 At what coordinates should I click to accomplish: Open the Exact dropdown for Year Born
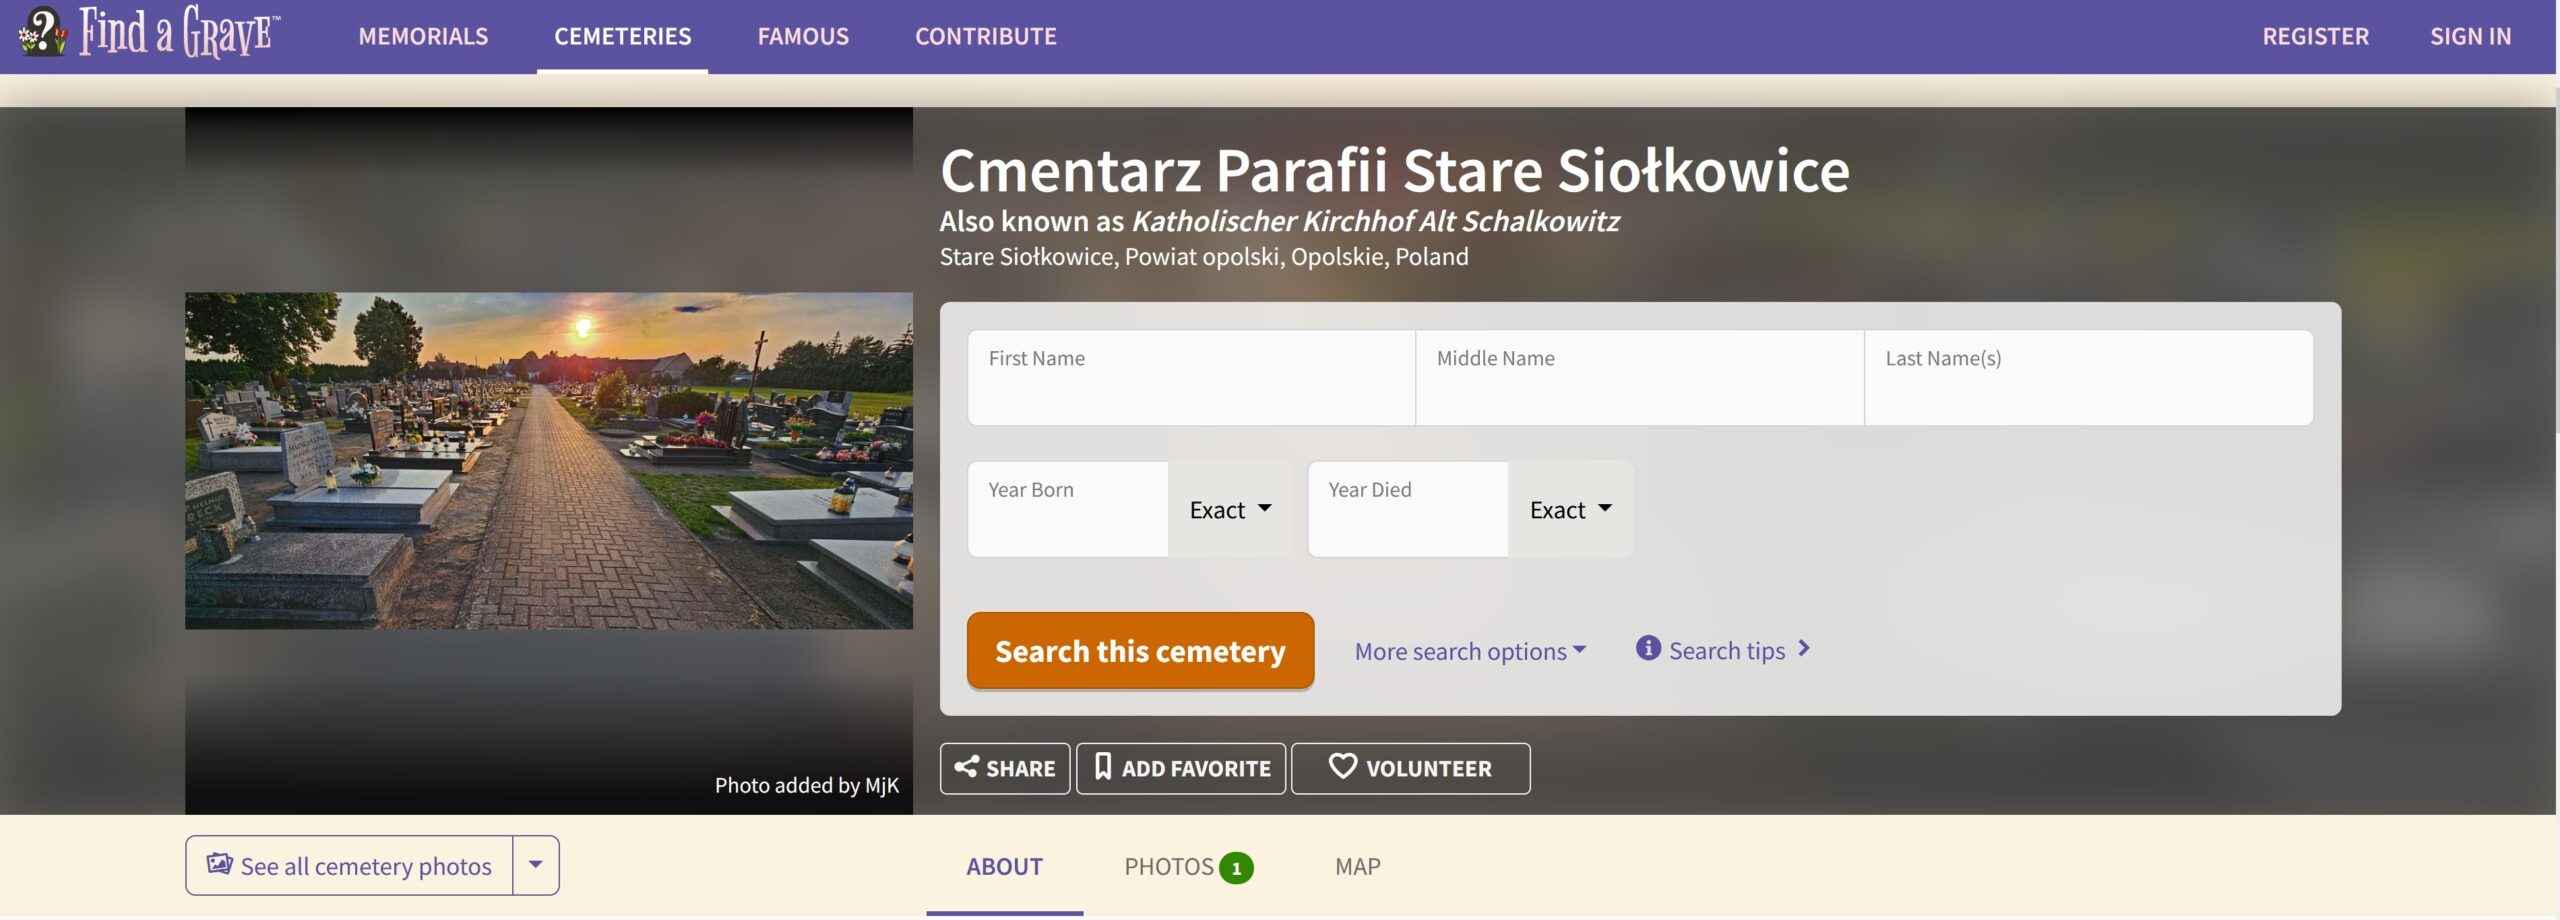coord(1231,508)
